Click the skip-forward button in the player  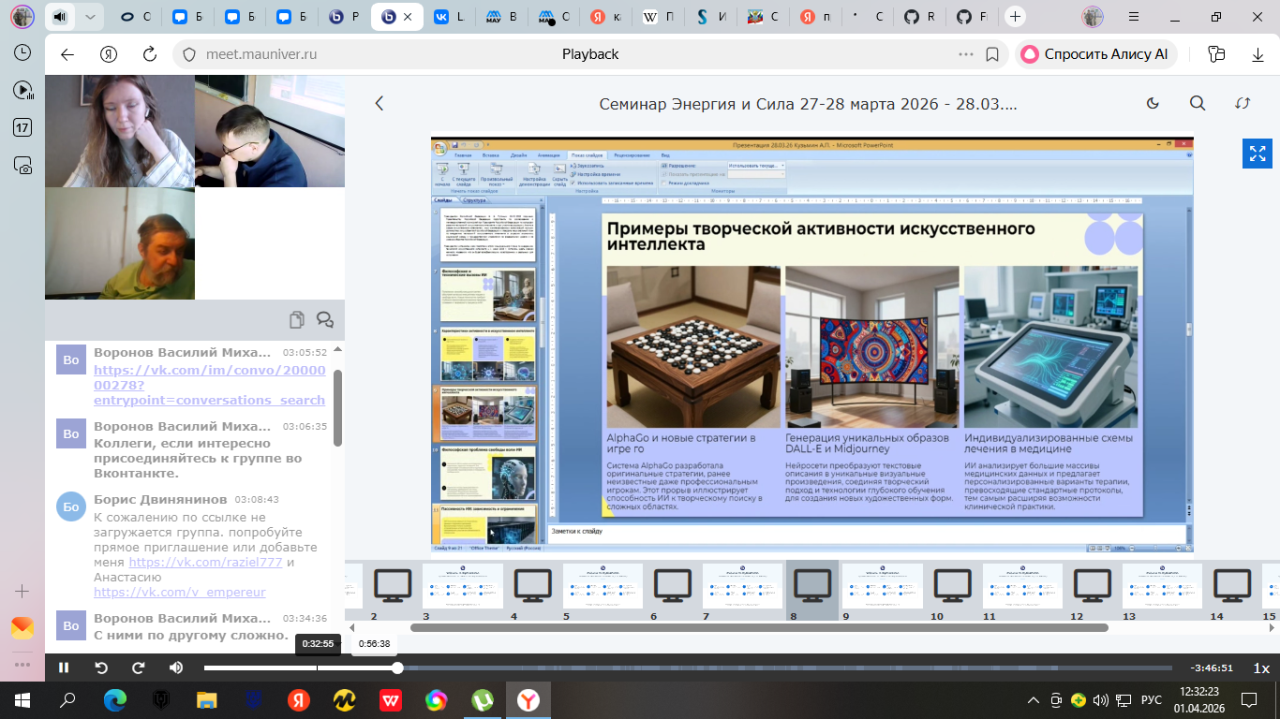(139, 668)
